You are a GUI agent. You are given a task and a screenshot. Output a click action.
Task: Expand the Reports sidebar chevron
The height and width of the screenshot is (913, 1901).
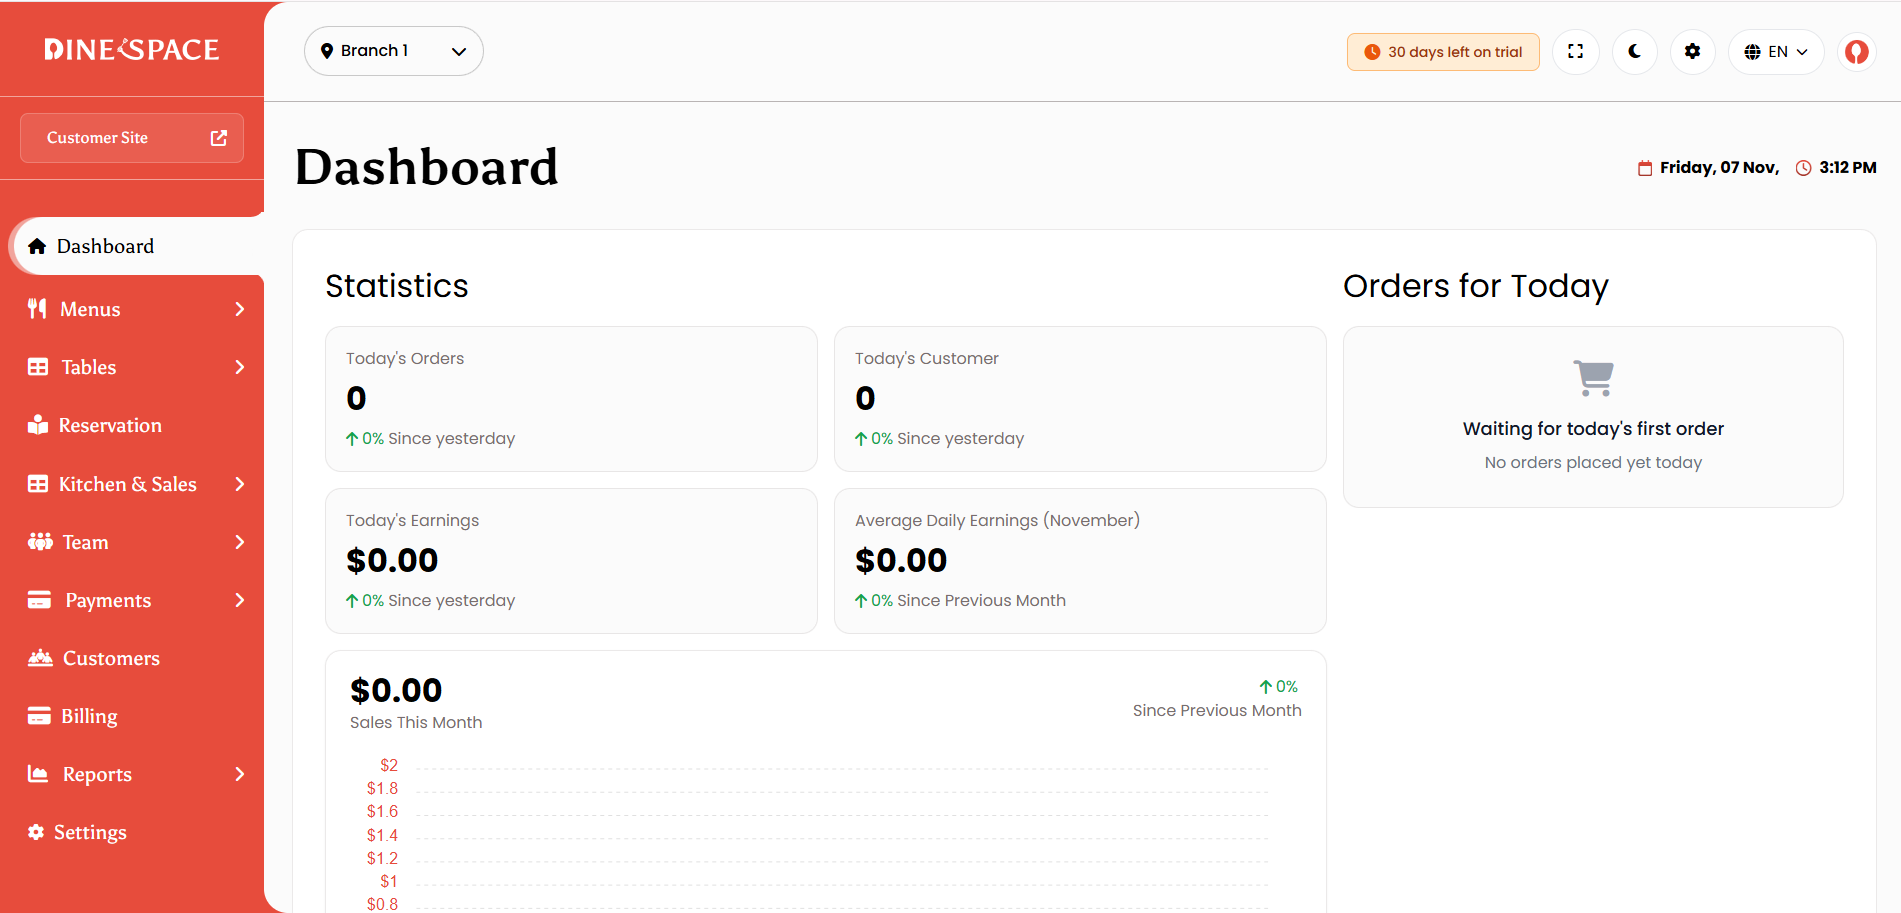pos(240,774)
